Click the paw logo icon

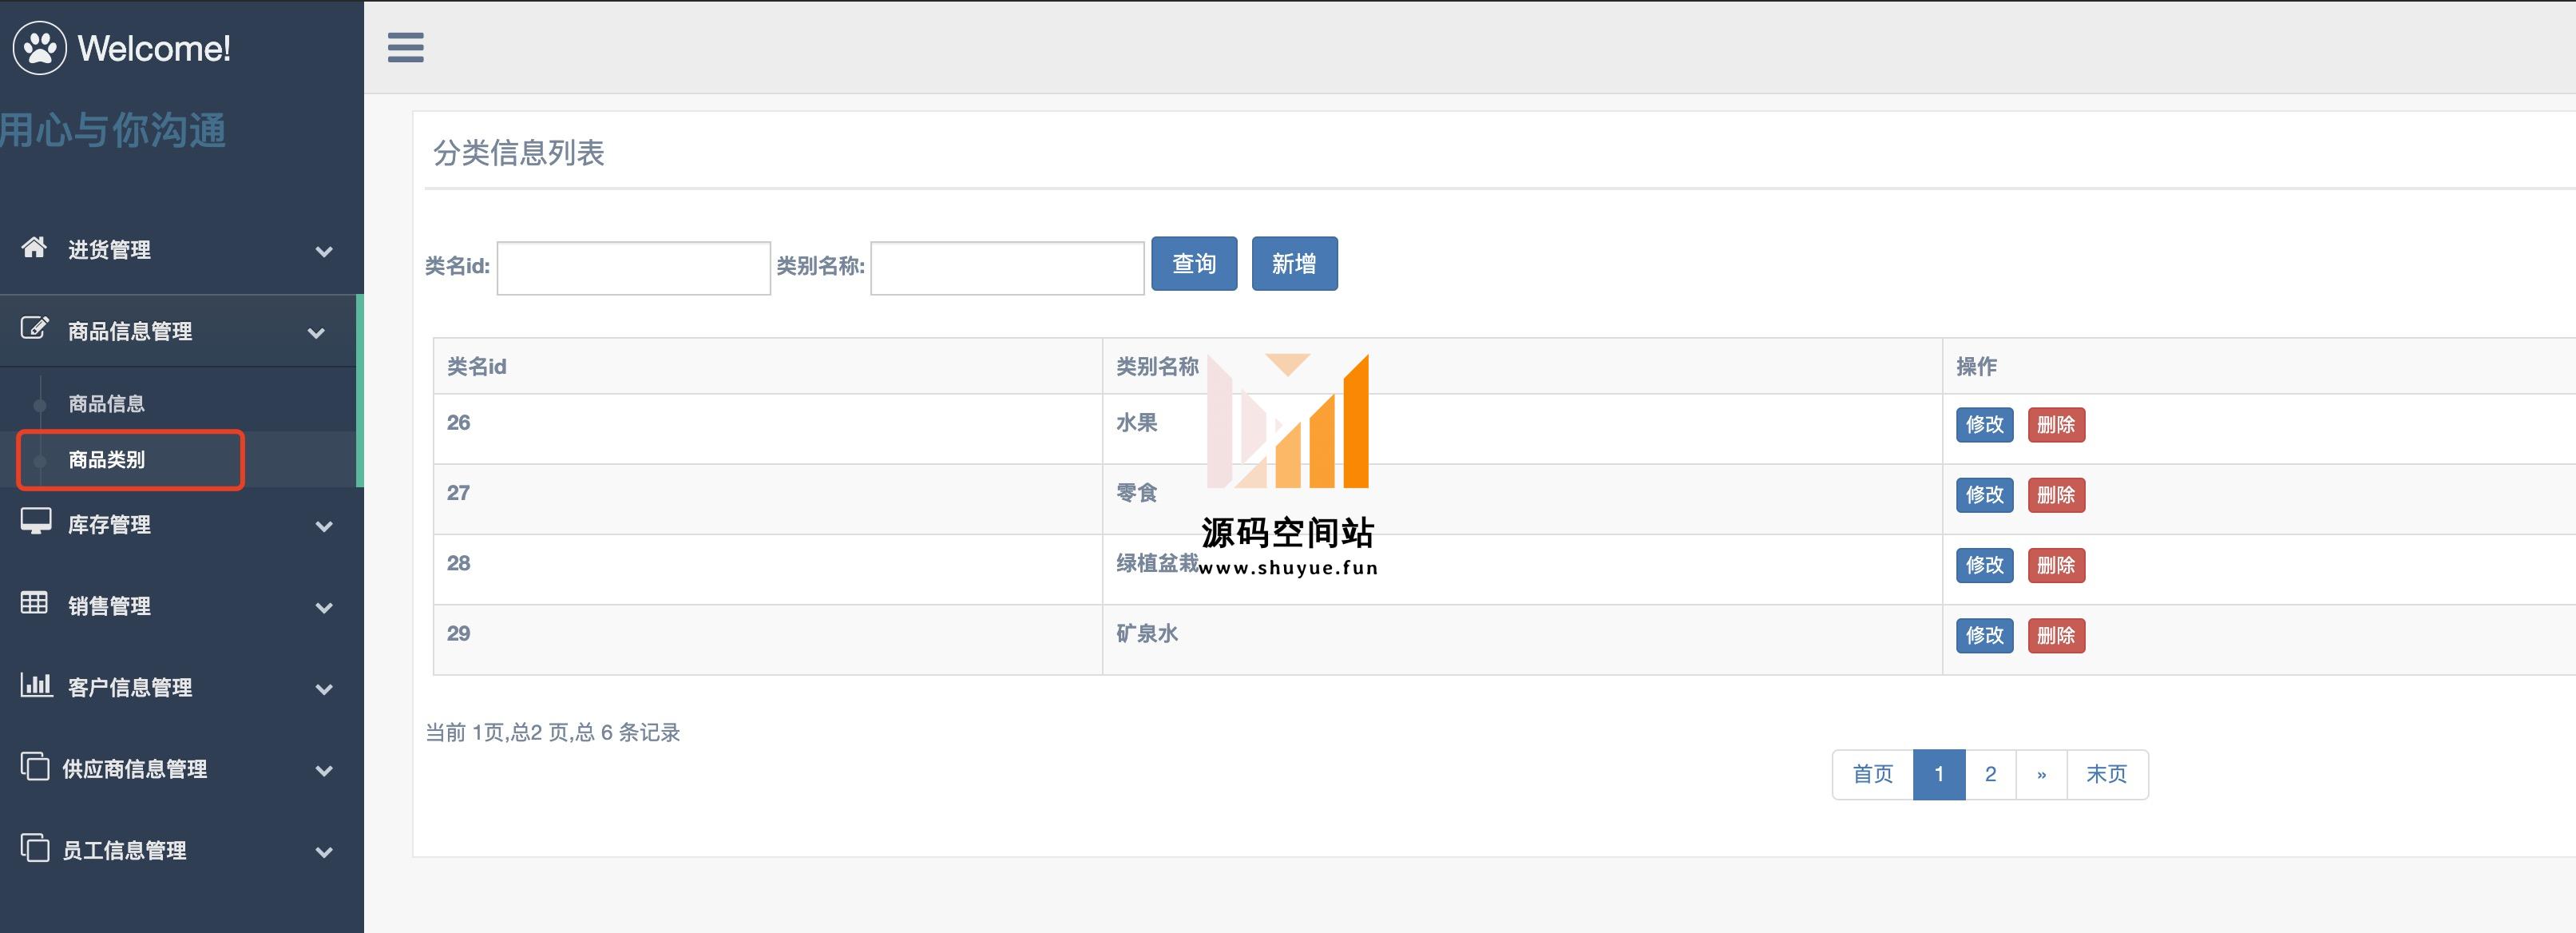40,47
